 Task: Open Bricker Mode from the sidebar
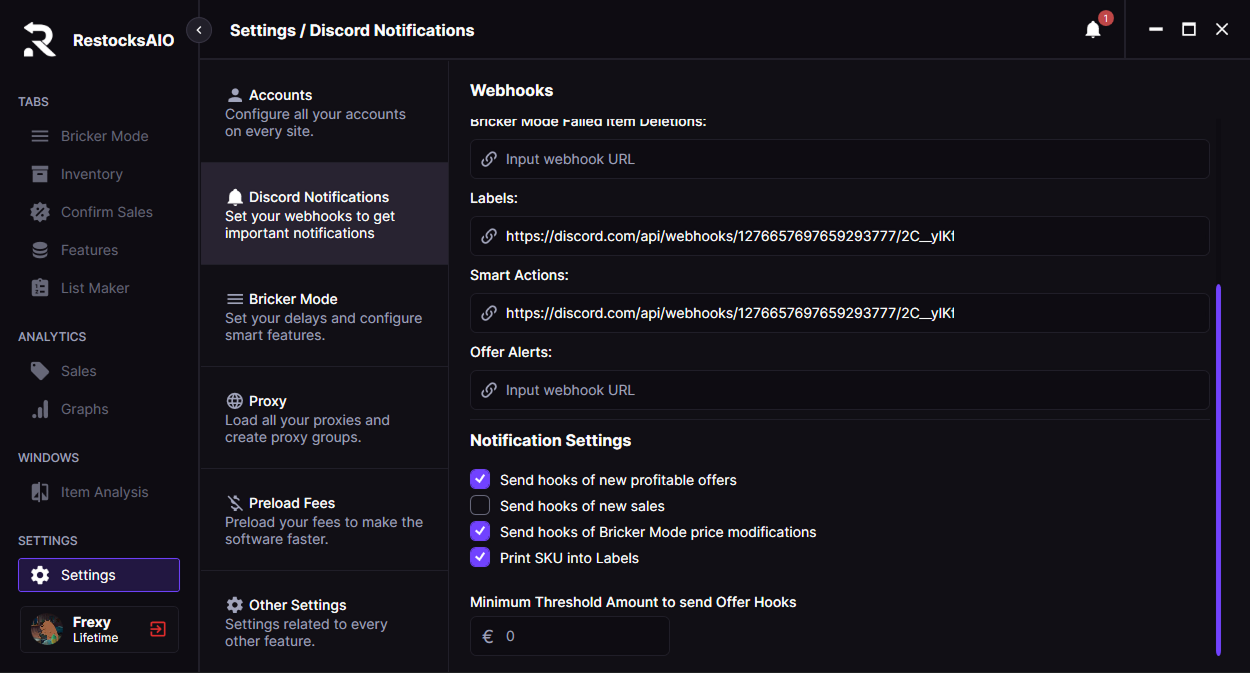tap(103, 136)
